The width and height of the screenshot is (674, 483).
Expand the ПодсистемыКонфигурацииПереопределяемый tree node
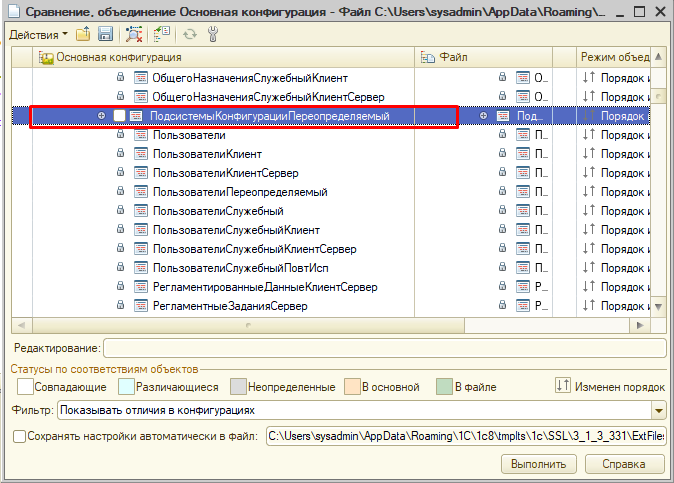pos(101,116)
